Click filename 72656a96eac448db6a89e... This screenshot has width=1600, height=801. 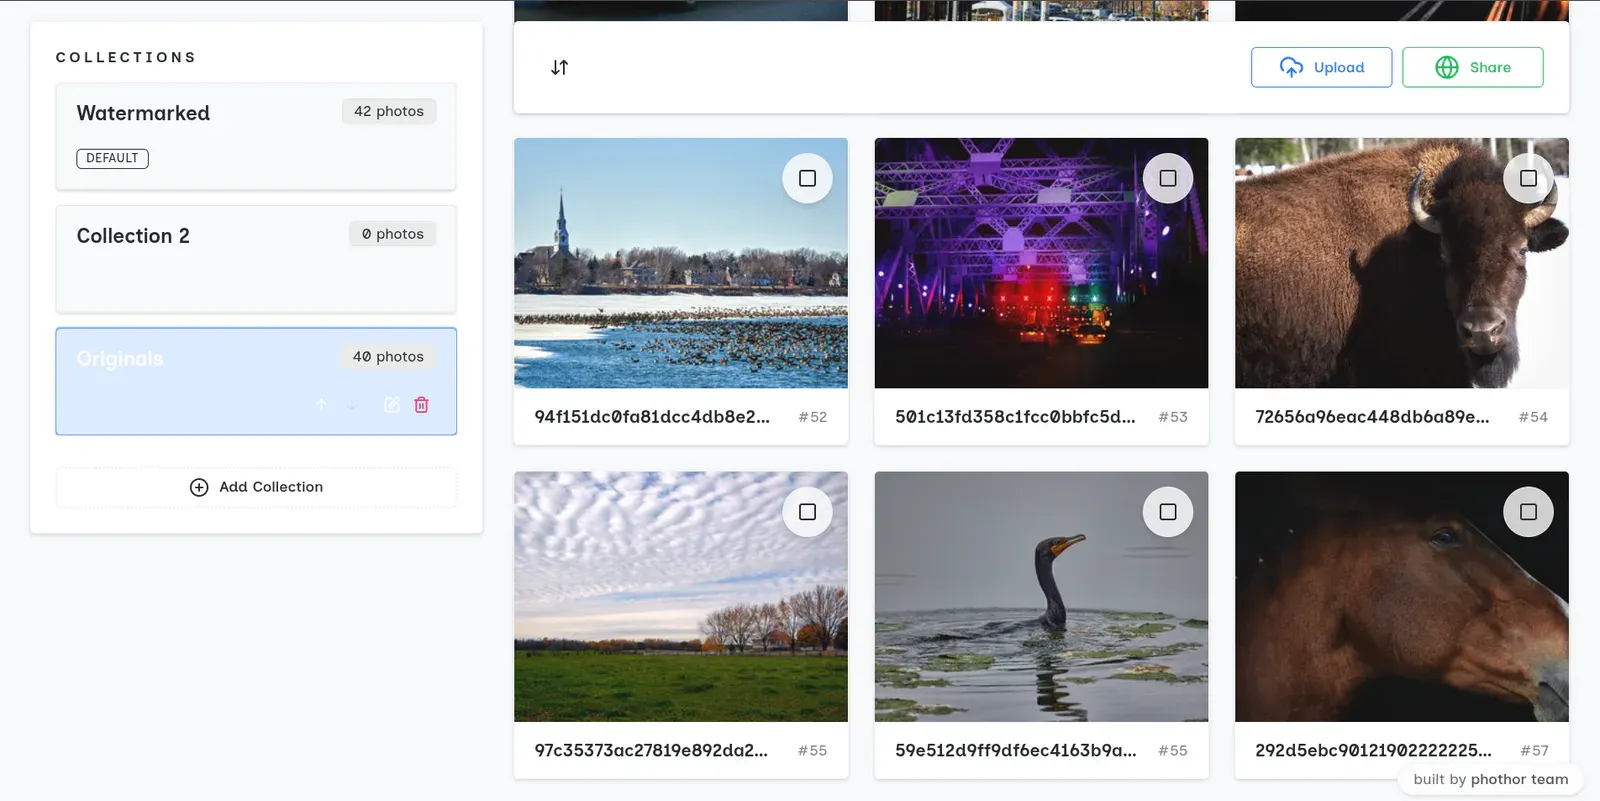pos(1372,417)
